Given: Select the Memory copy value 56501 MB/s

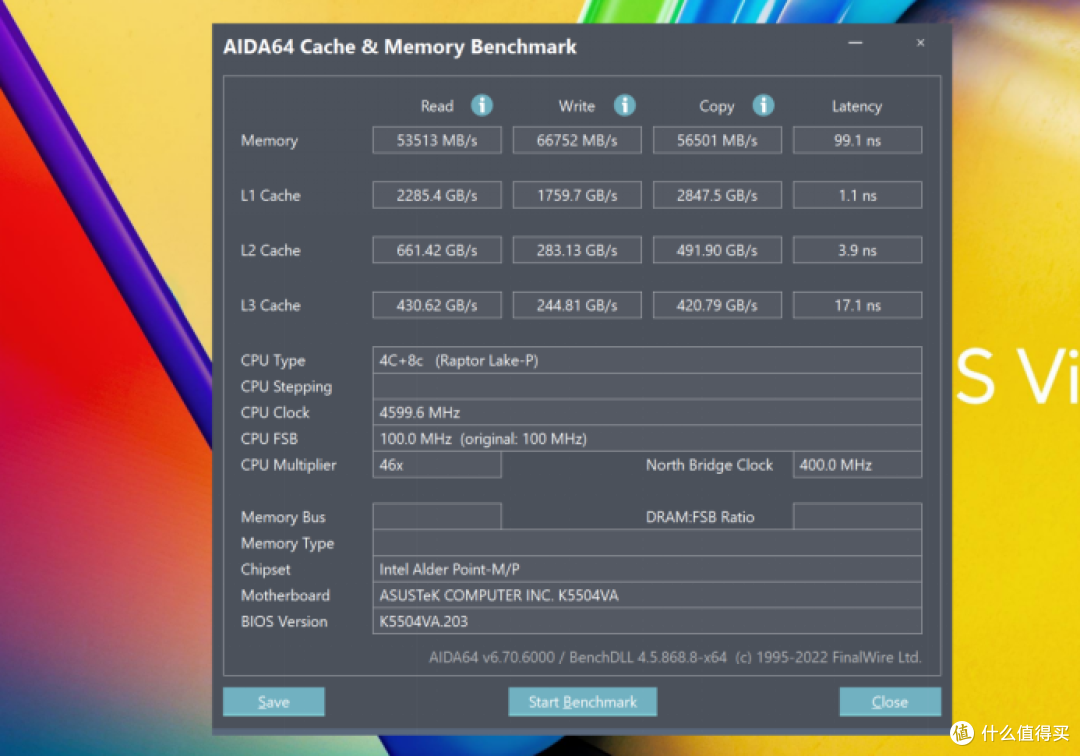Looking at the screenshot, I should [717, 140].
